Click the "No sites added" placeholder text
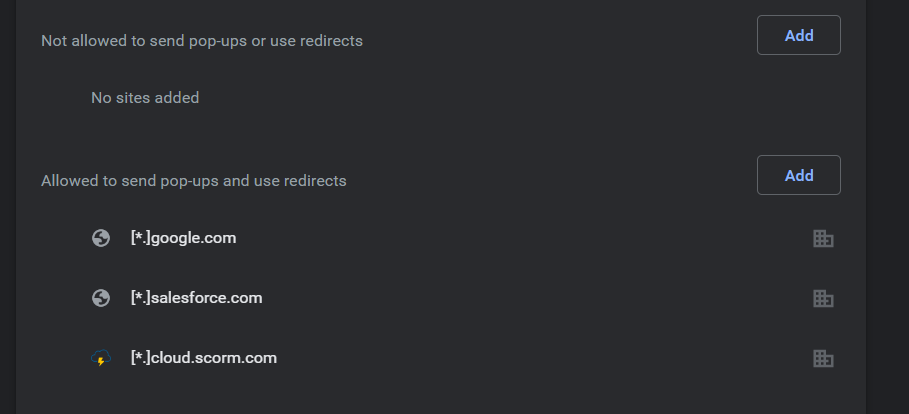909x414 pixels. coord(145,98)
